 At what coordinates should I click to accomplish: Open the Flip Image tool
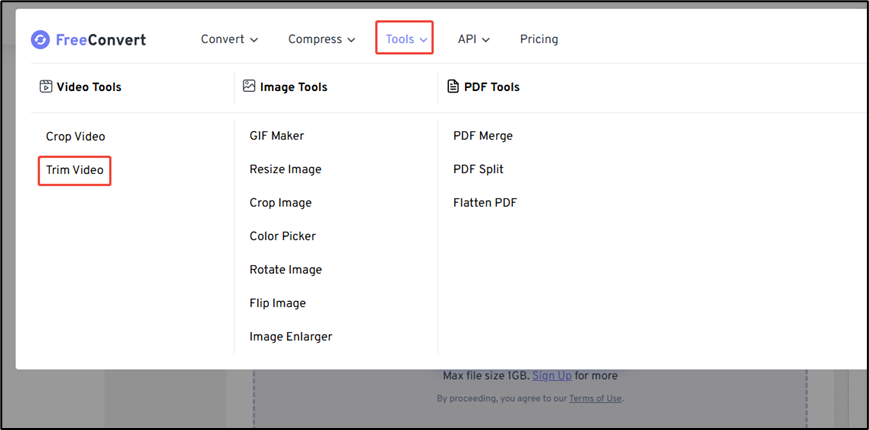coord(277,303)
